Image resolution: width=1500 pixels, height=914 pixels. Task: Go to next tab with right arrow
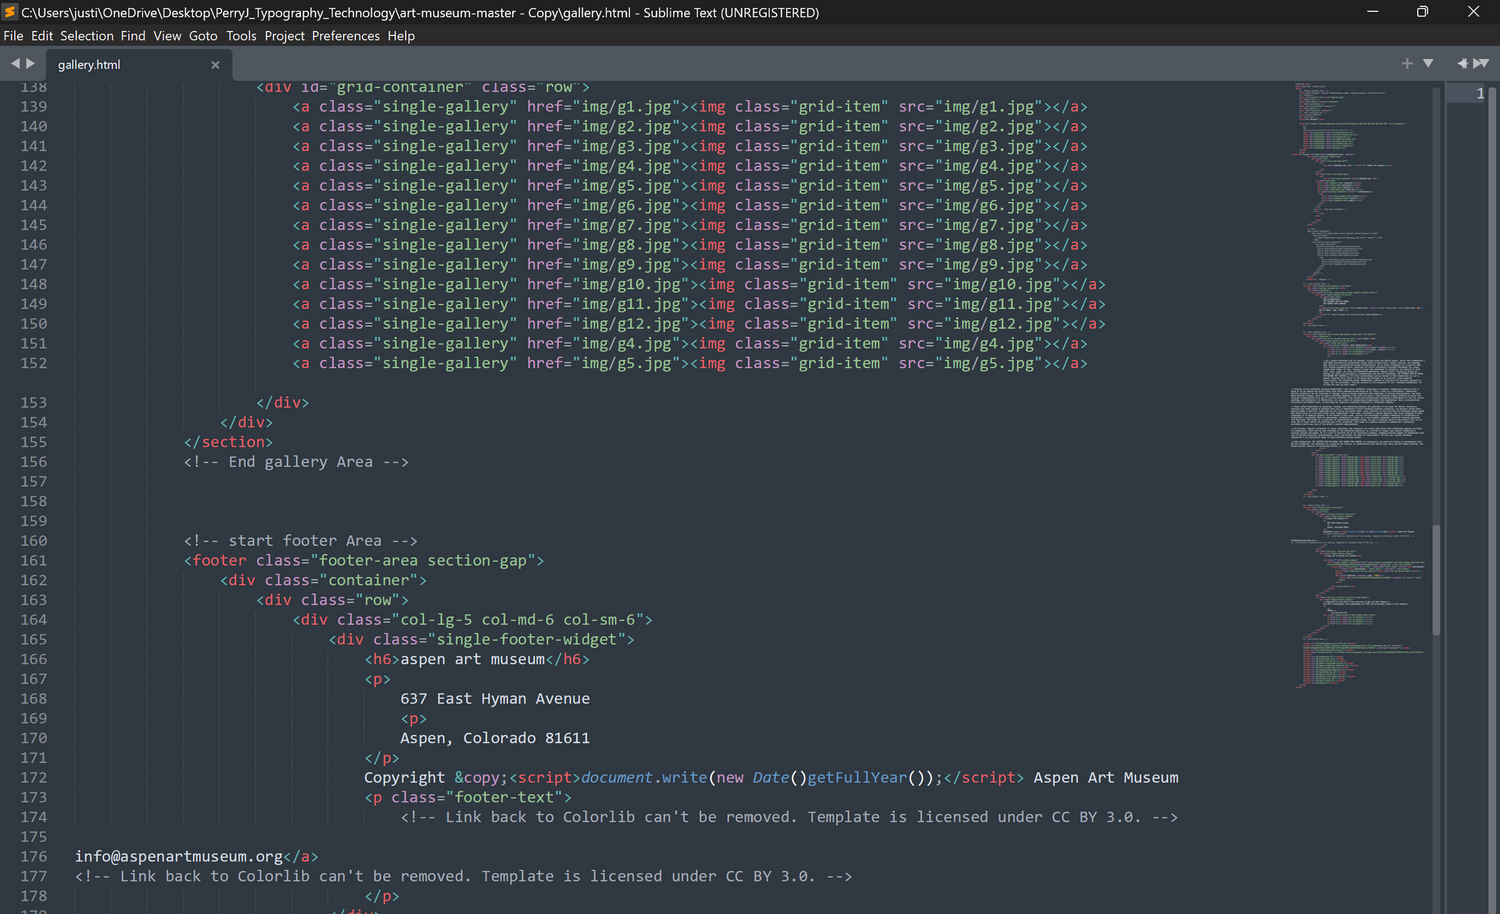point(30,63)
